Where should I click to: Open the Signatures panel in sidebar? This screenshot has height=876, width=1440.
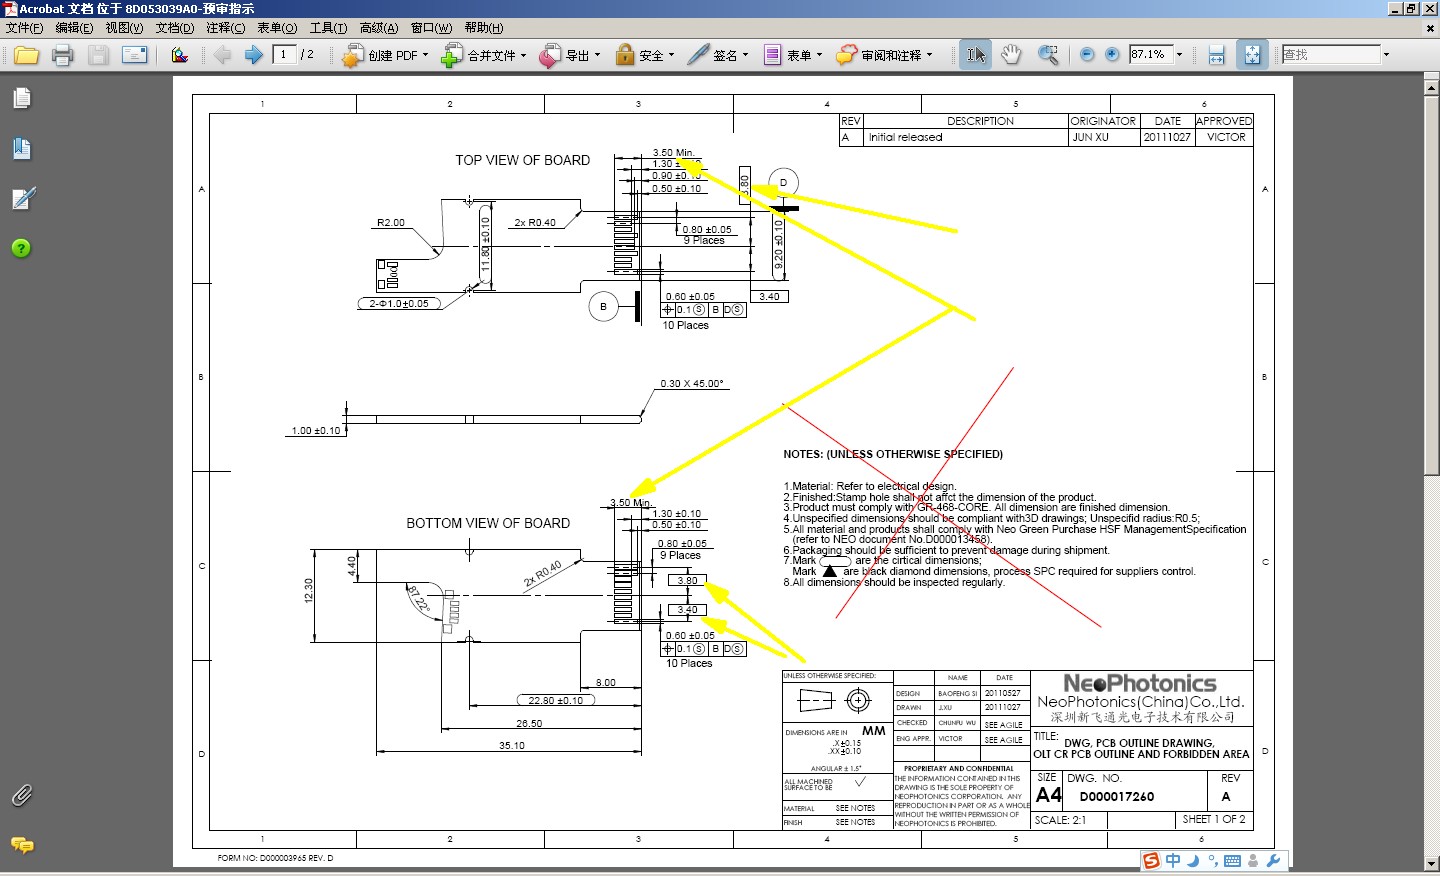(23, 198)
